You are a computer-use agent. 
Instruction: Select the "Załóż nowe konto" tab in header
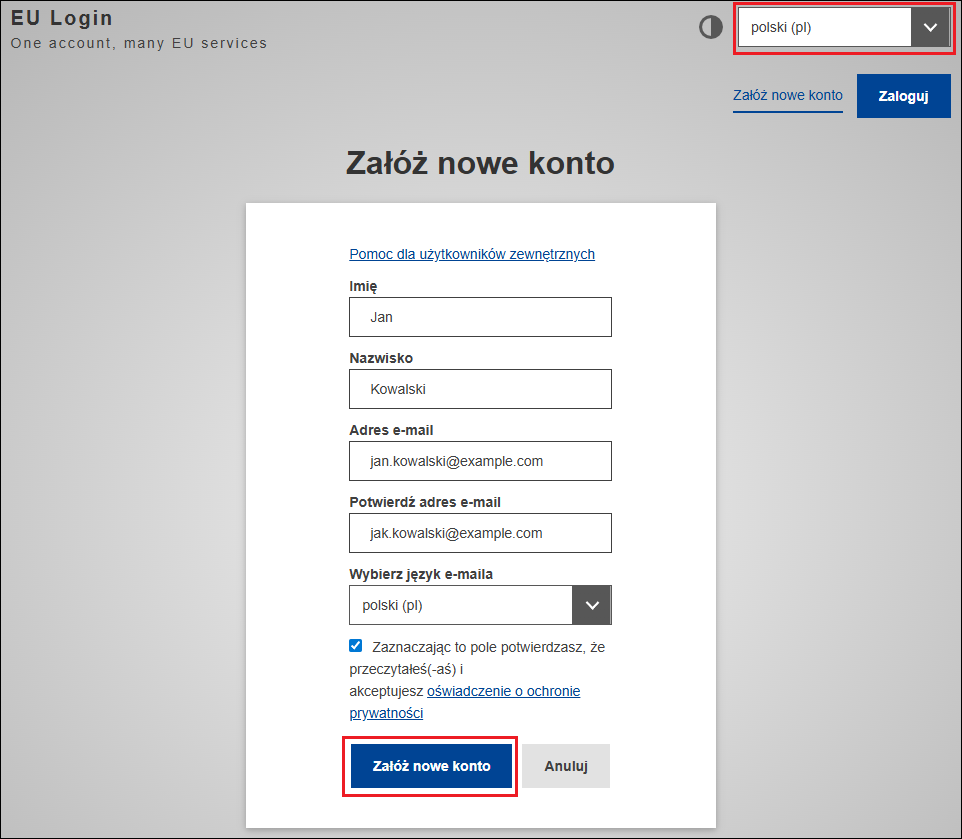787,95
